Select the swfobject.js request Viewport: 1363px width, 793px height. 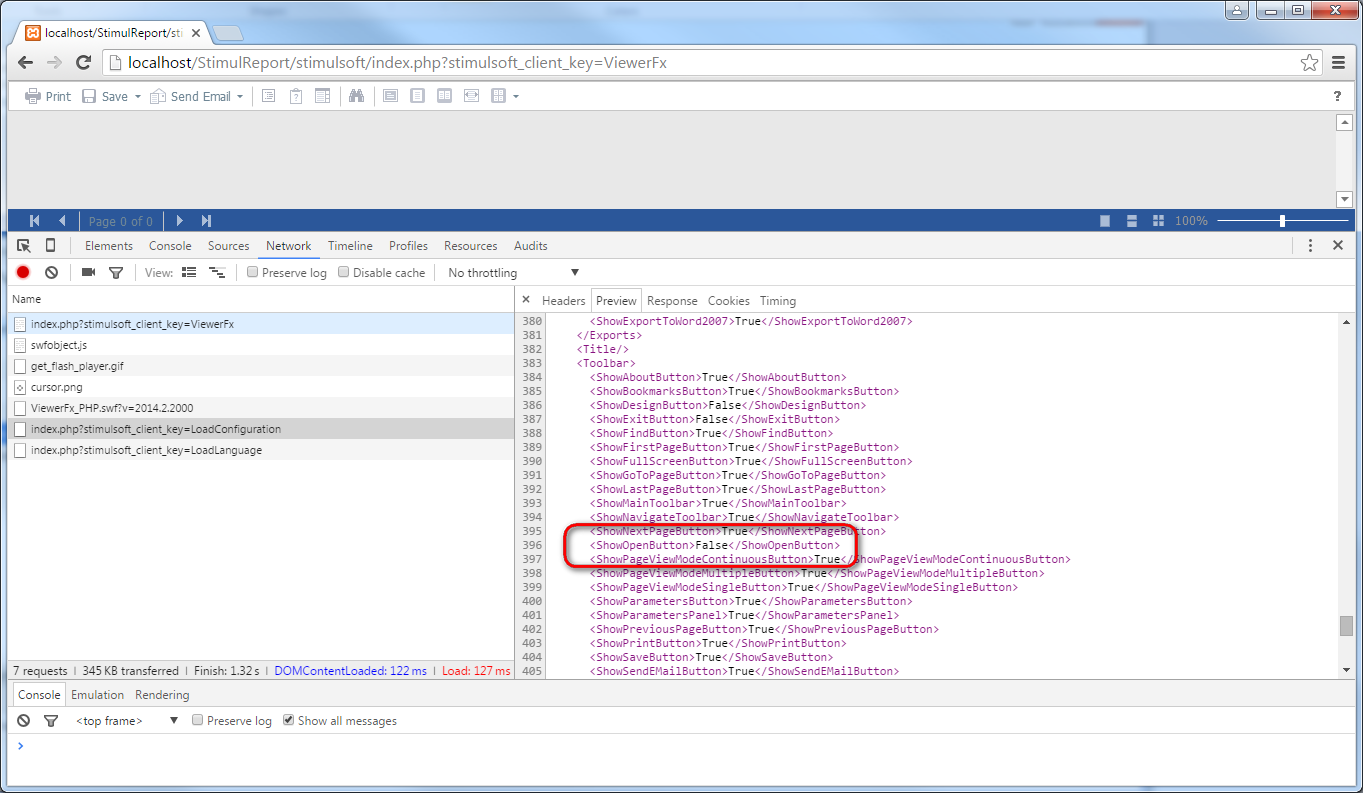click(x=260, y=345)
